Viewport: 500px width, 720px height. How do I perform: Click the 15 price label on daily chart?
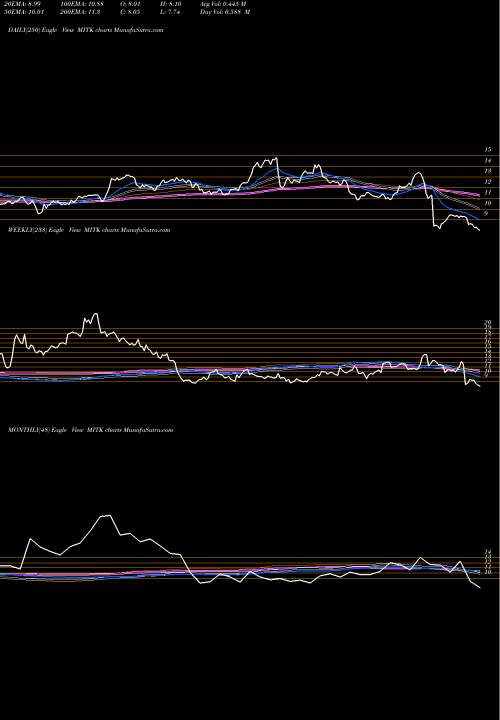point(488,150)
